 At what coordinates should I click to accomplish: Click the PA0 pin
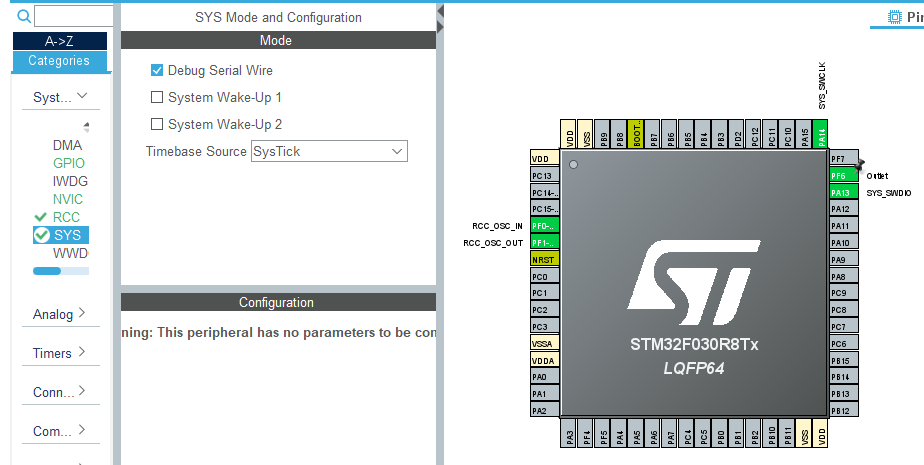pyautogui.click(x=544, y=377)
